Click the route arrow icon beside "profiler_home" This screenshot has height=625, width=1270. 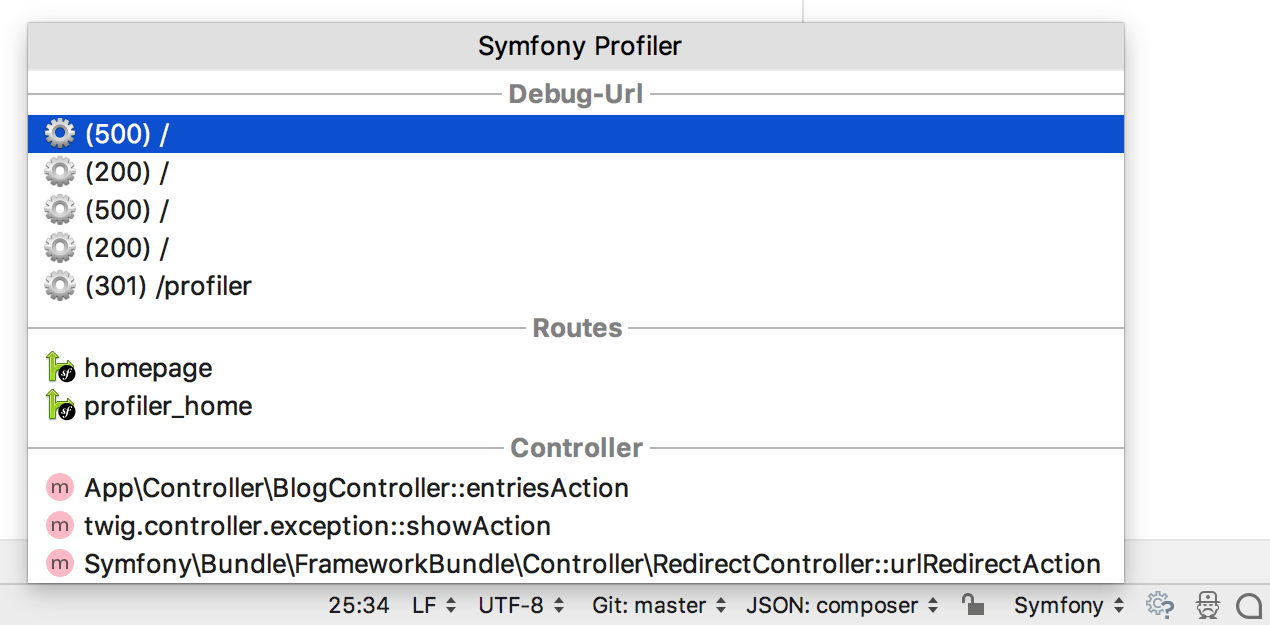(61, 405)
